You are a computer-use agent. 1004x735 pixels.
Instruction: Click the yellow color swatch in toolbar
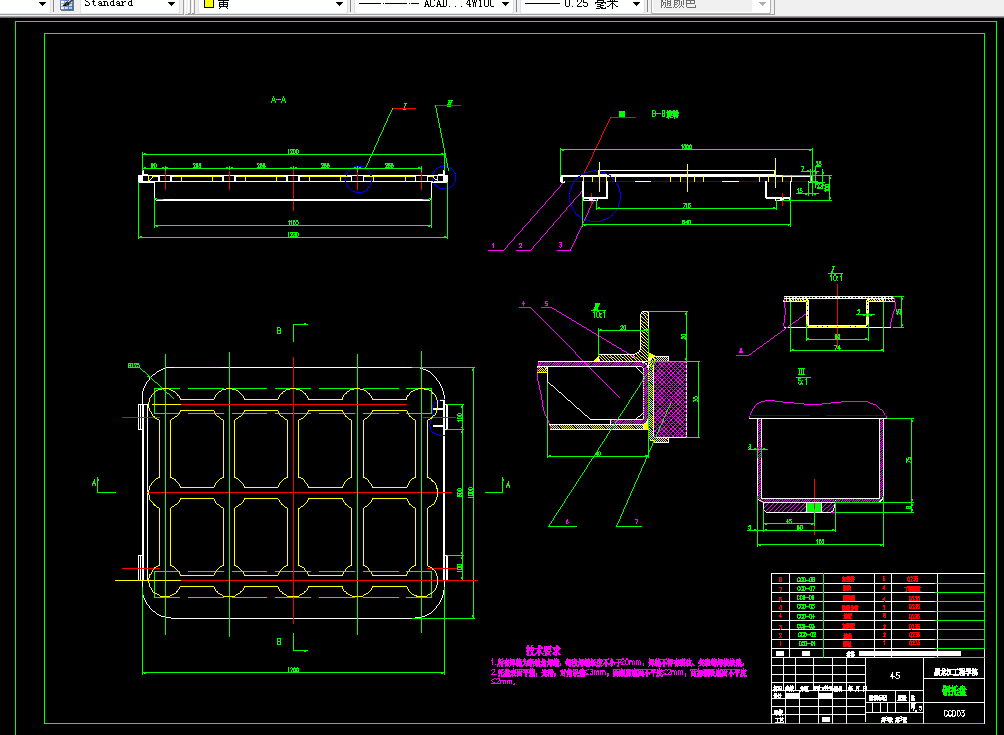click(209, 4)
